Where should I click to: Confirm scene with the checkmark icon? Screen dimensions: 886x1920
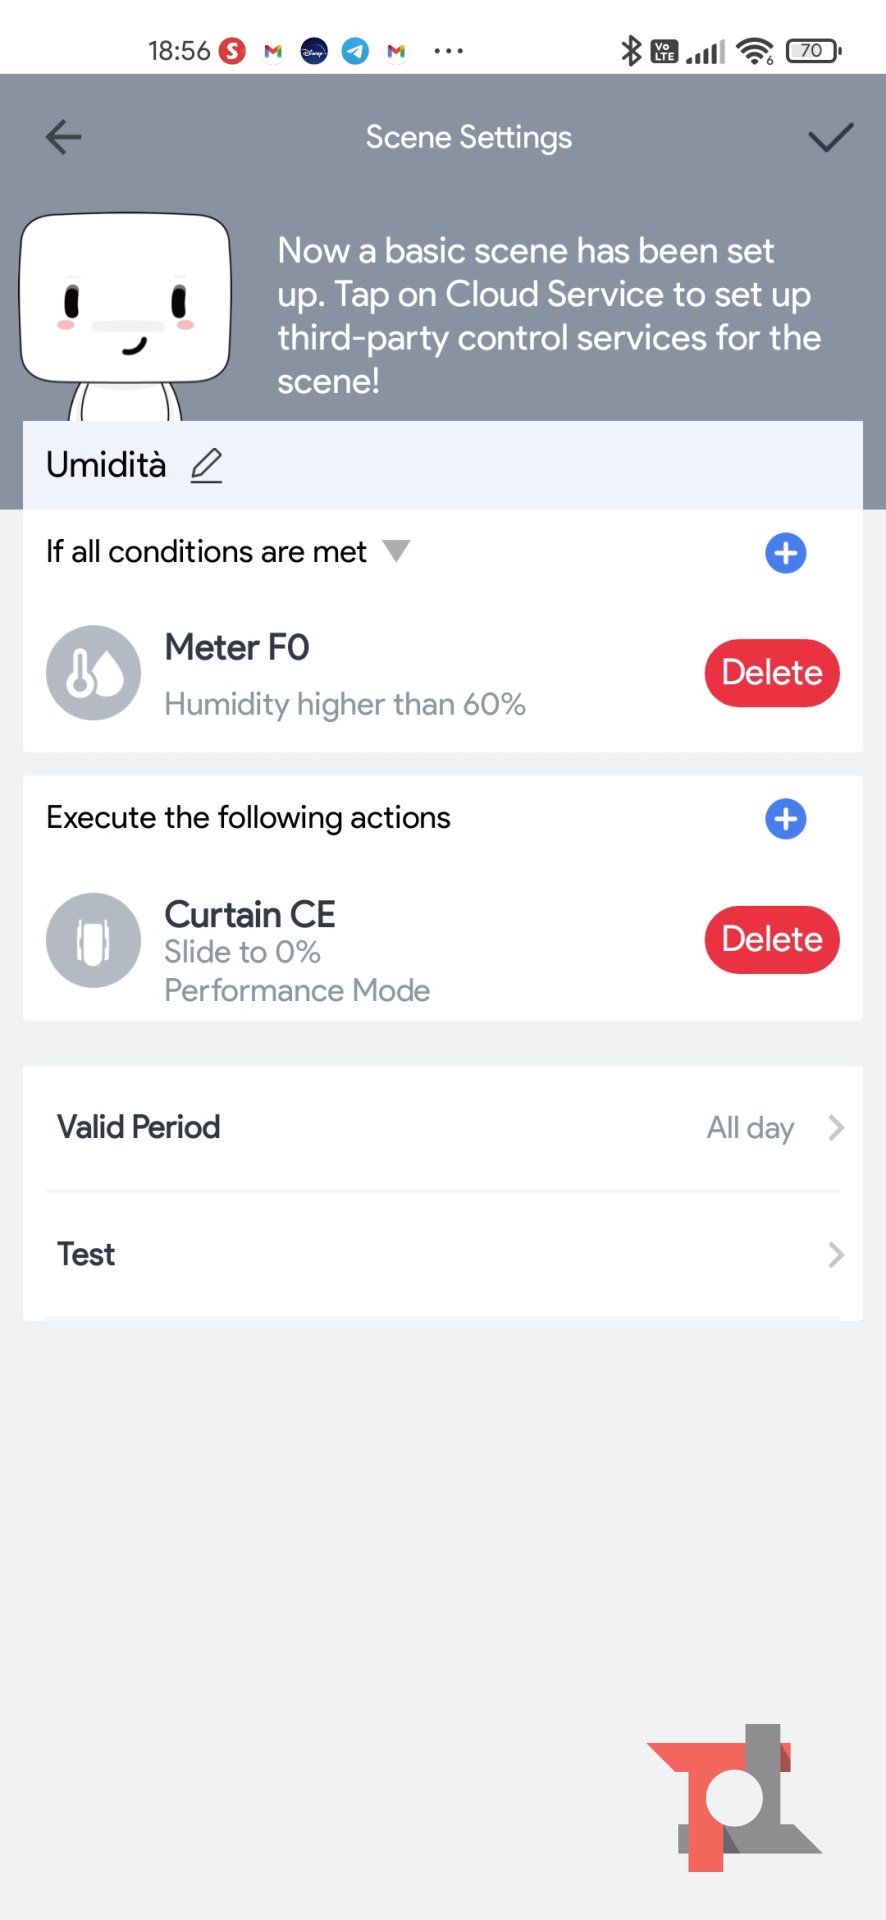[x=830, y=137]
